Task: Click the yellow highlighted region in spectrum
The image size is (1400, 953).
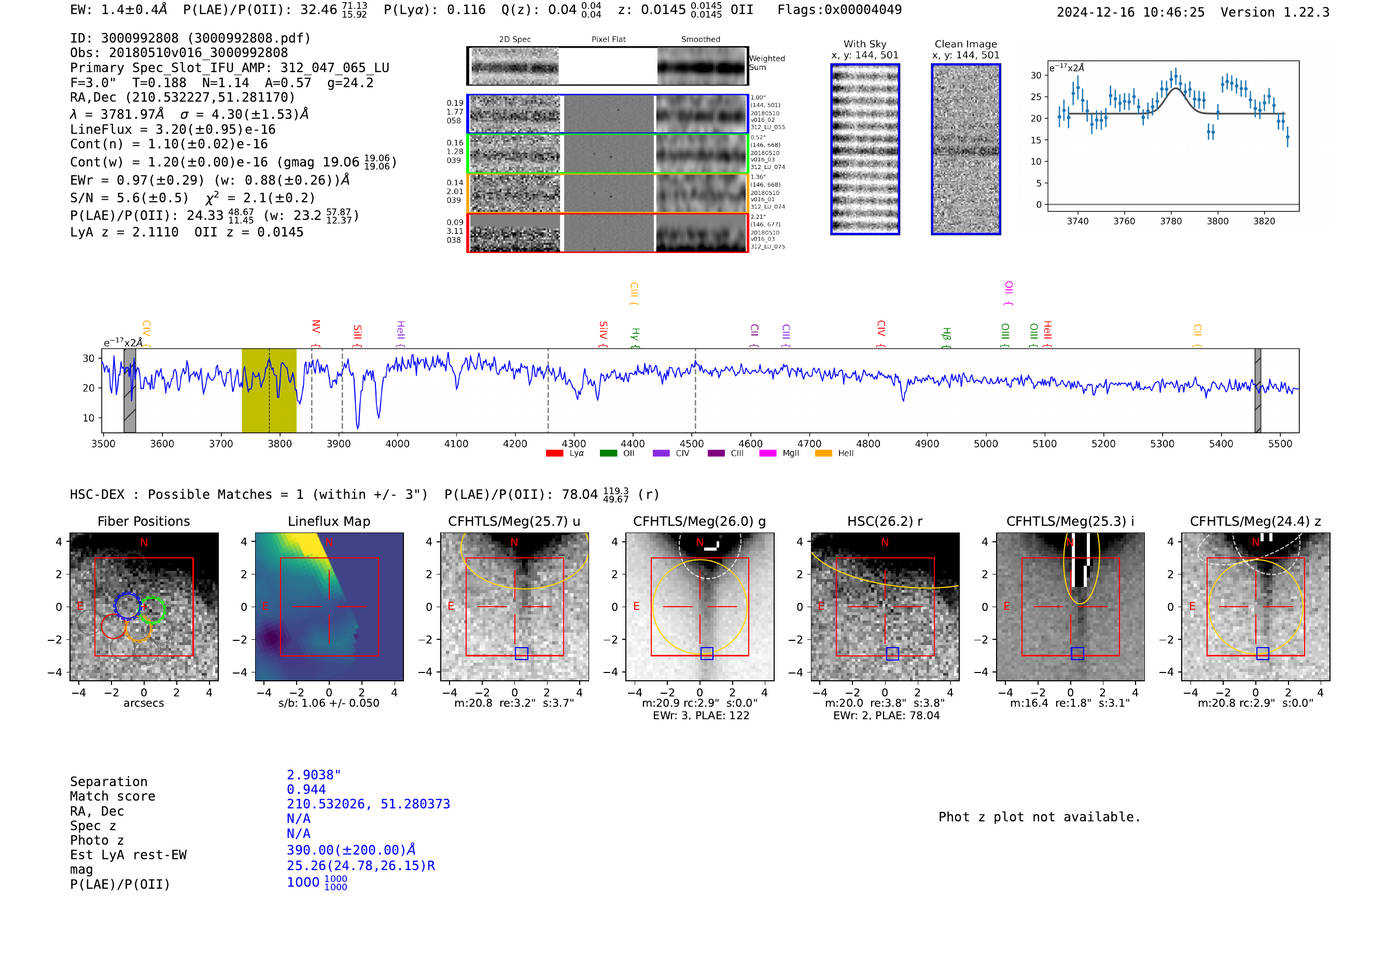Action: (269, 390)
